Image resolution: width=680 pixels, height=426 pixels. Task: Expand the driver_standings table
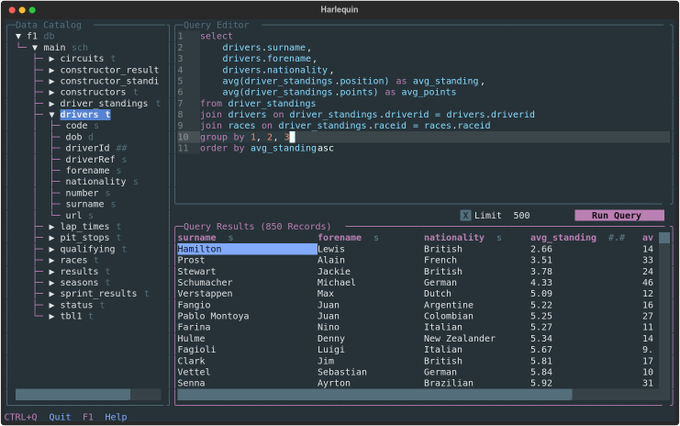click(x=52, y=104)
